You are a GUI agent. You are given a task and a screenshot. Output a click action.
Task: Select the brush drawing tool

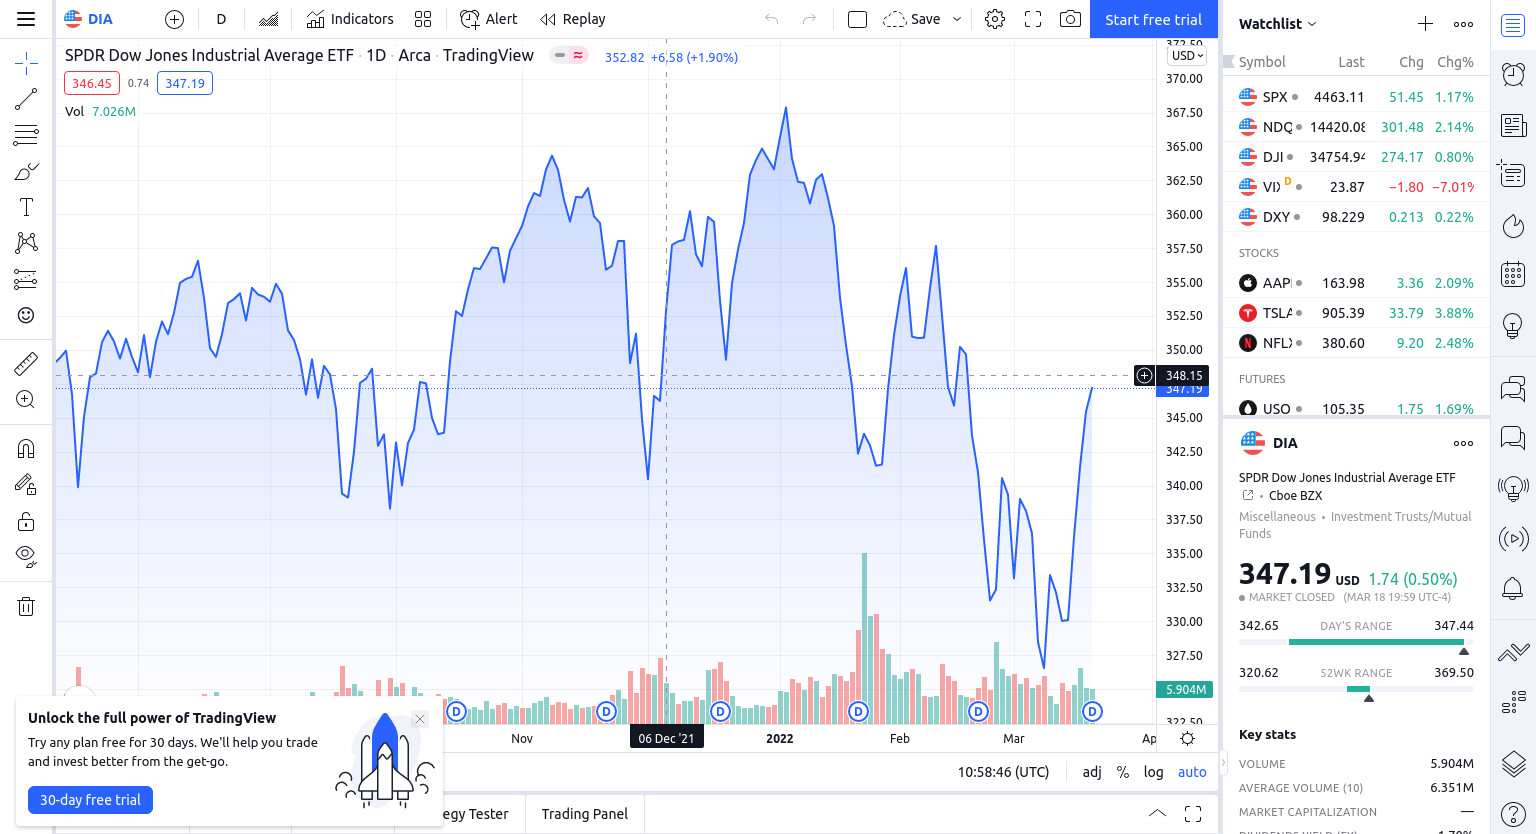tap(26, 171)
